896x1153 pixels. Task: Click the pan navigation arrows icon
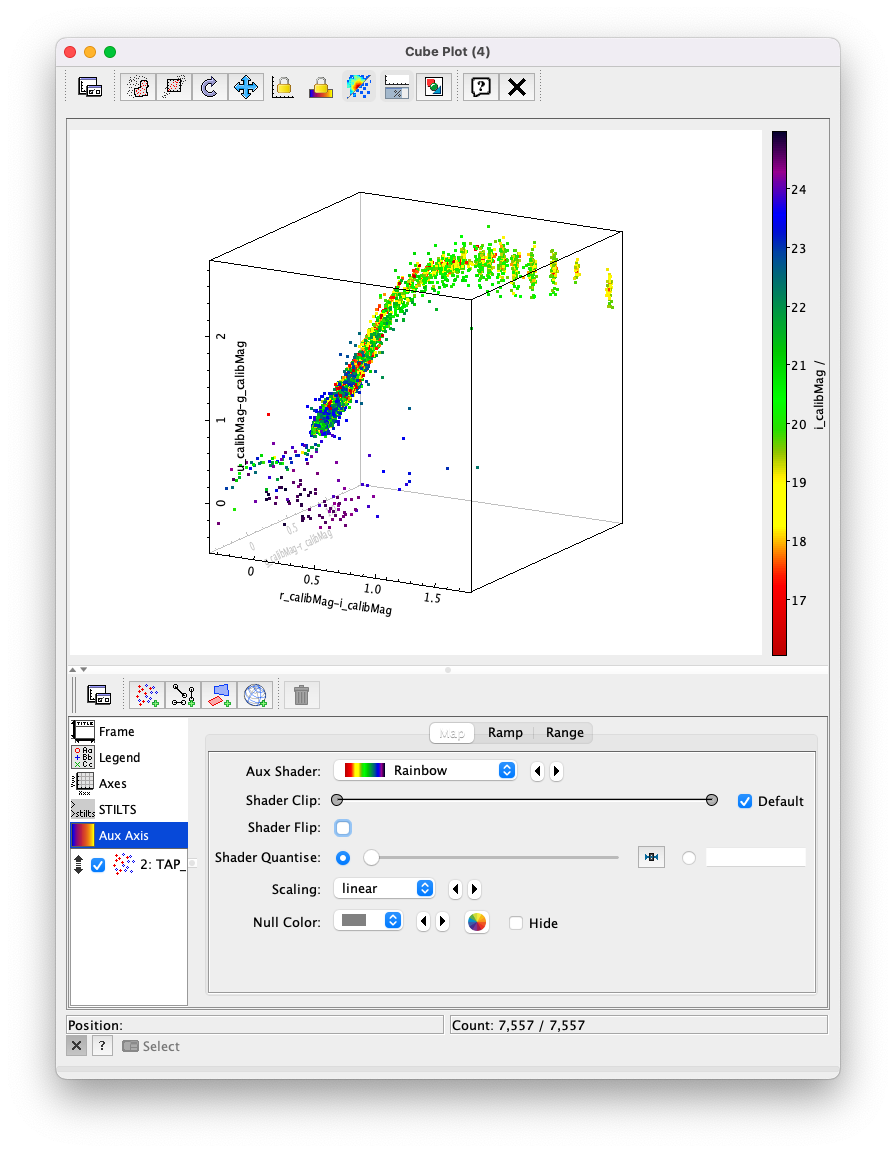[246, 87]
